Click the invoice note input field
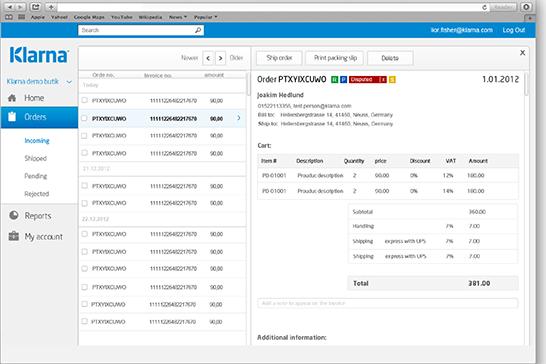Viewport: 546px width, 364px height. 388,303
